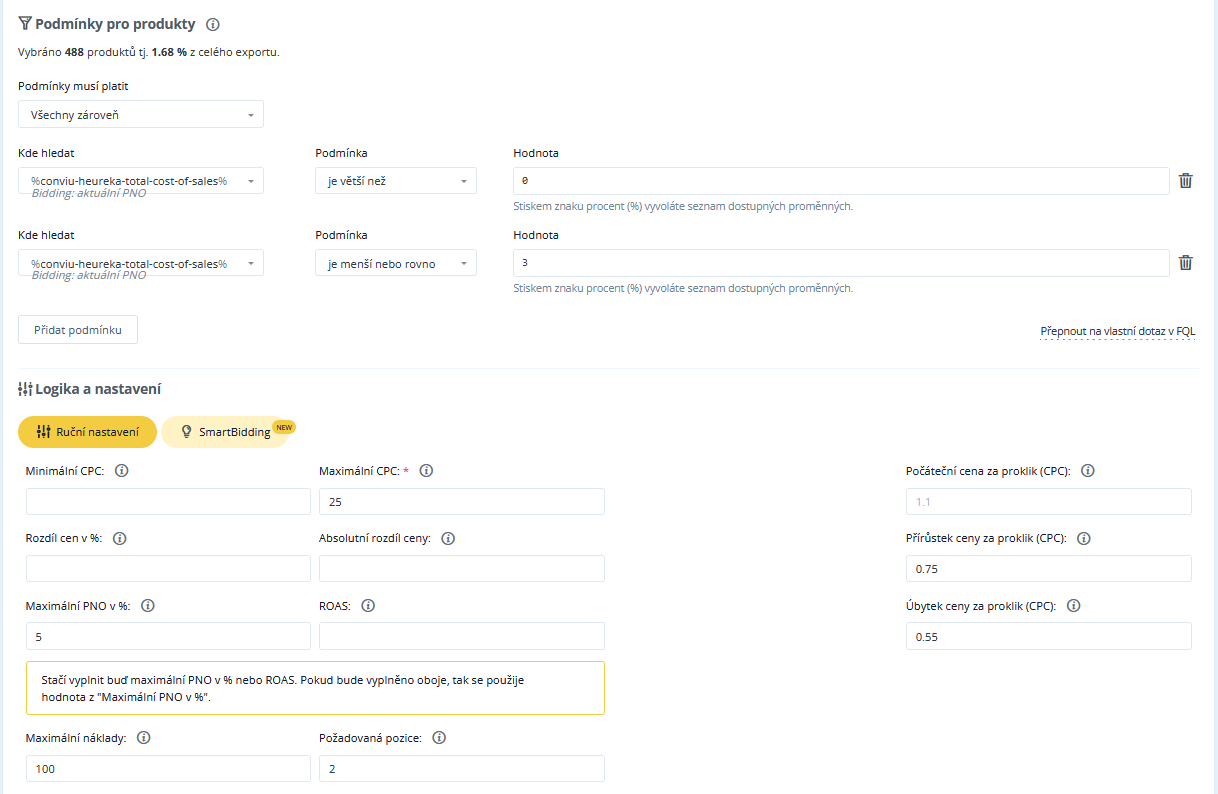Switch to SmartBidding tab
This screenshot has height=794, width=1218.
tap(226, 432)
